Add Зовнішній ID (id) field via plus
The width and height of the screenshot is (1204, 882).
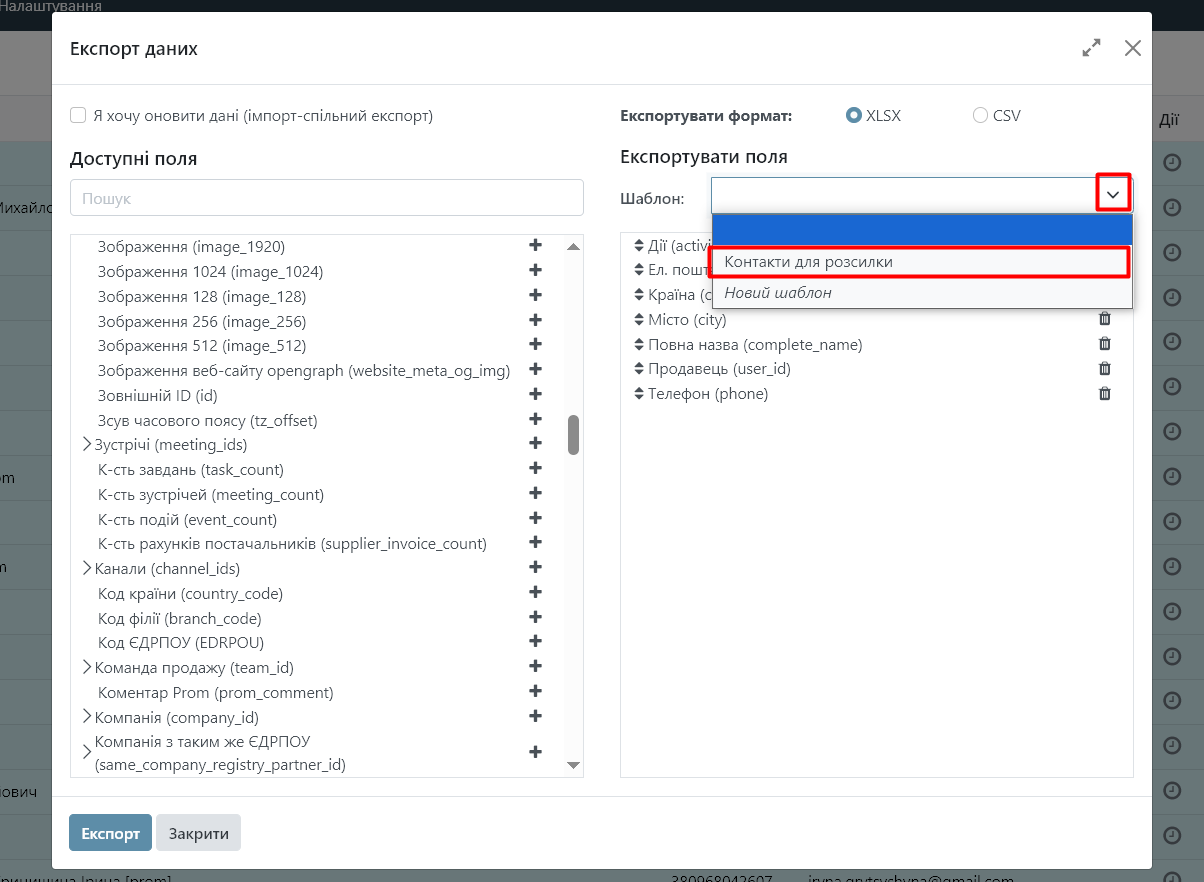tap(535, 395)
